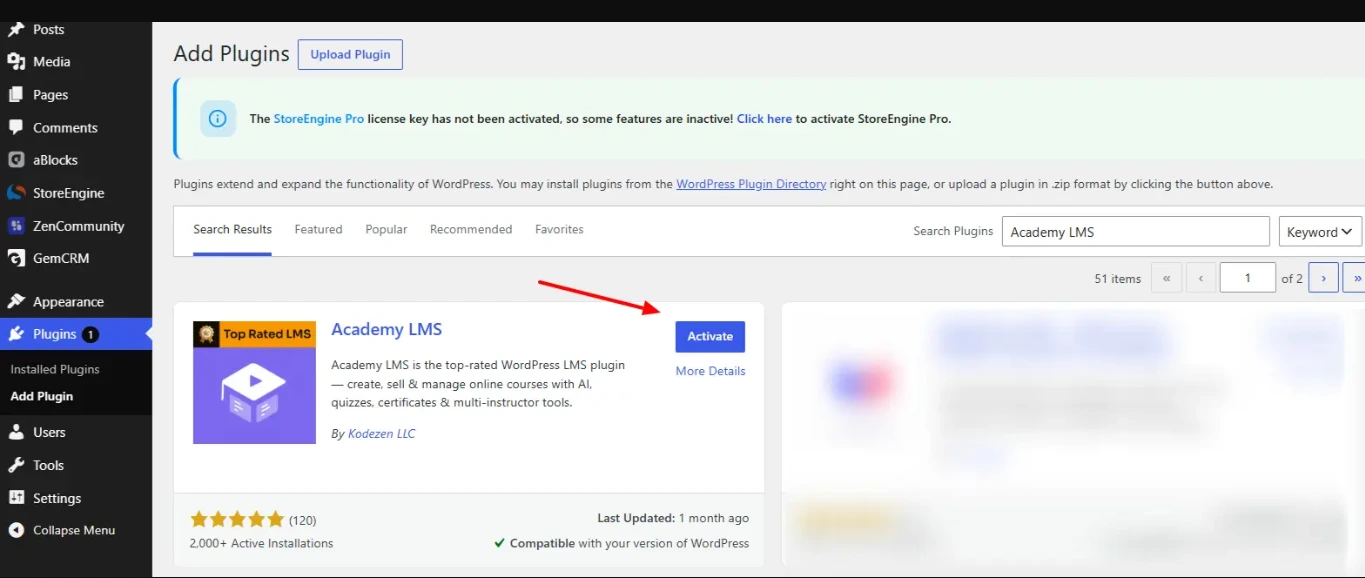Image resolution: width=1365 pixels, height=578 pixels.
Task: Click the Search Plugins input field
Action: pos(1136,232)
